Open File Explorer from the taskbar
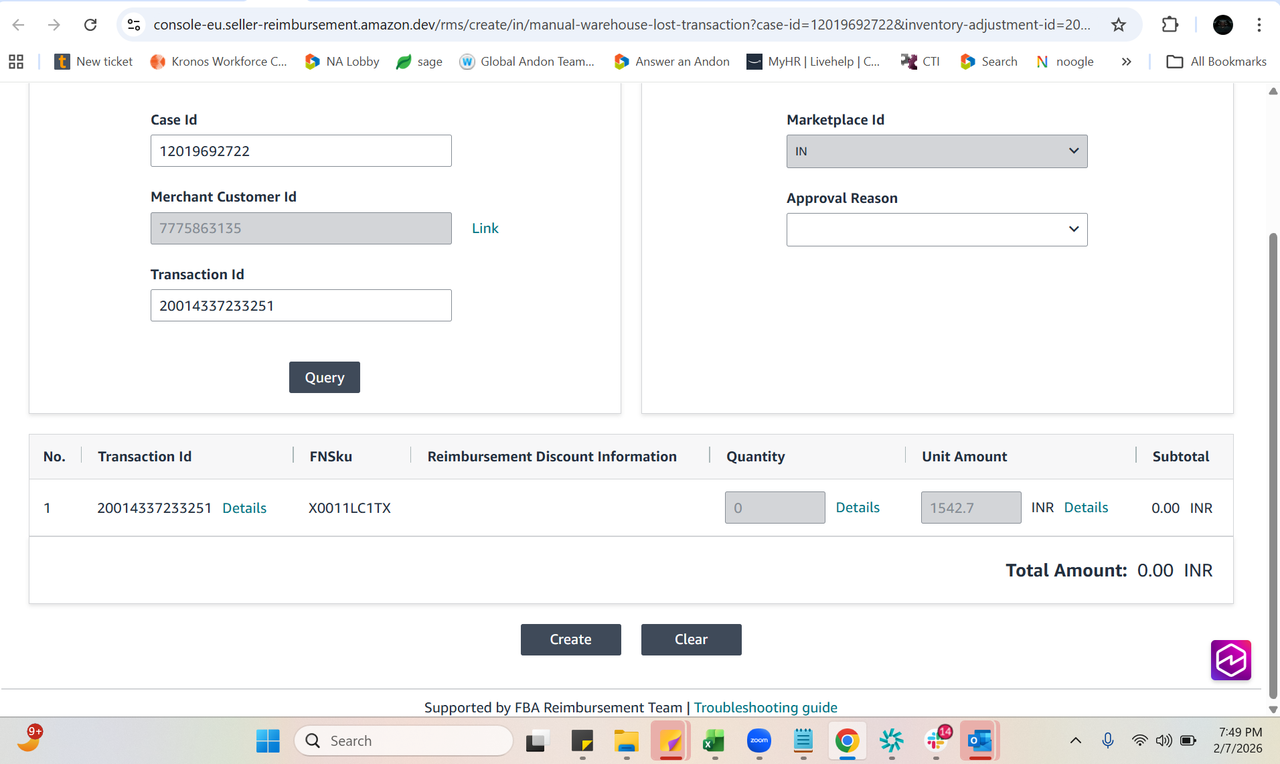Screen dimensions: 1280x764 [626, 740]
